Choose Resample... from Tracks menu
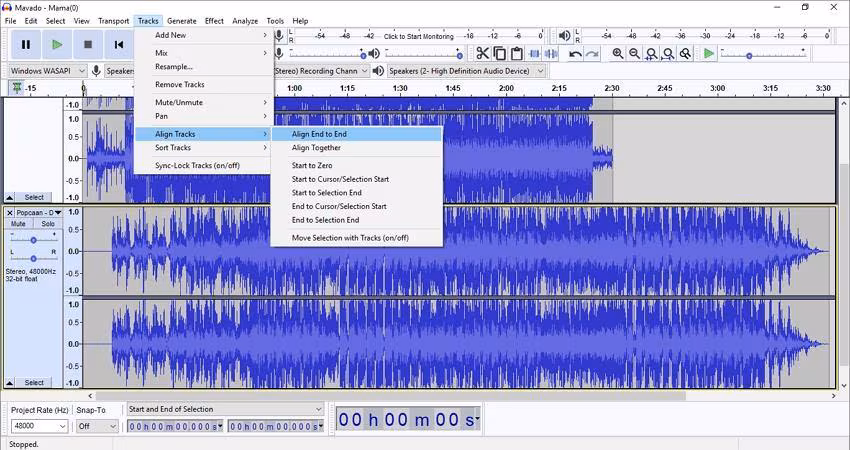 (x=203, y=67)
